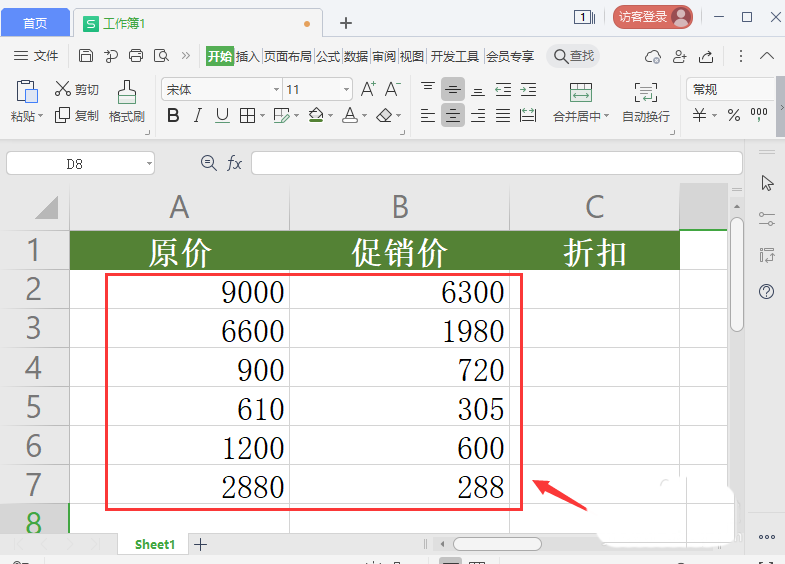Click the clear formatting eraser icon
785x564 pixels.
[x=384, y=116]
